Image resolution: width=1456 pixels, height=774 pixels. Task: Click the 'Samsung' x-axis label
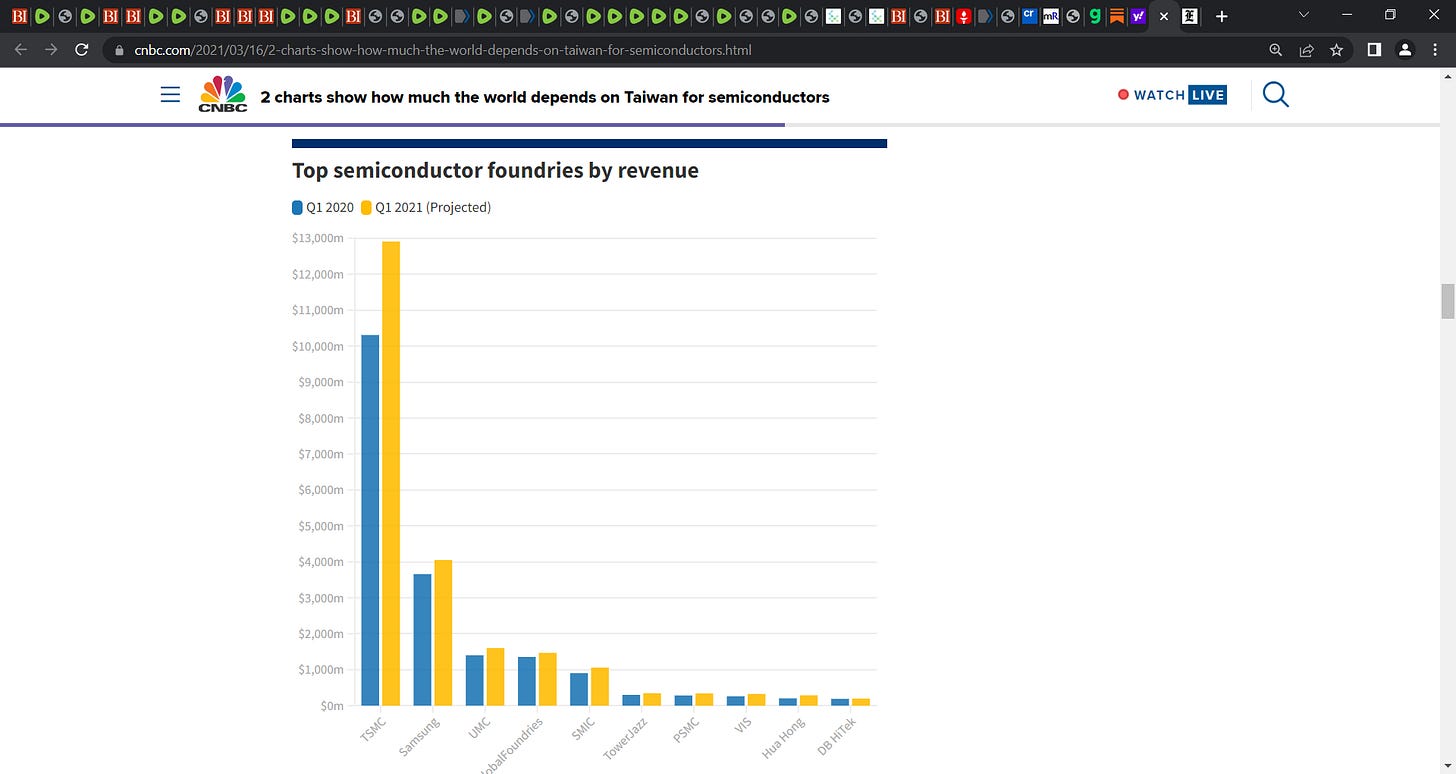click(420, 735)
